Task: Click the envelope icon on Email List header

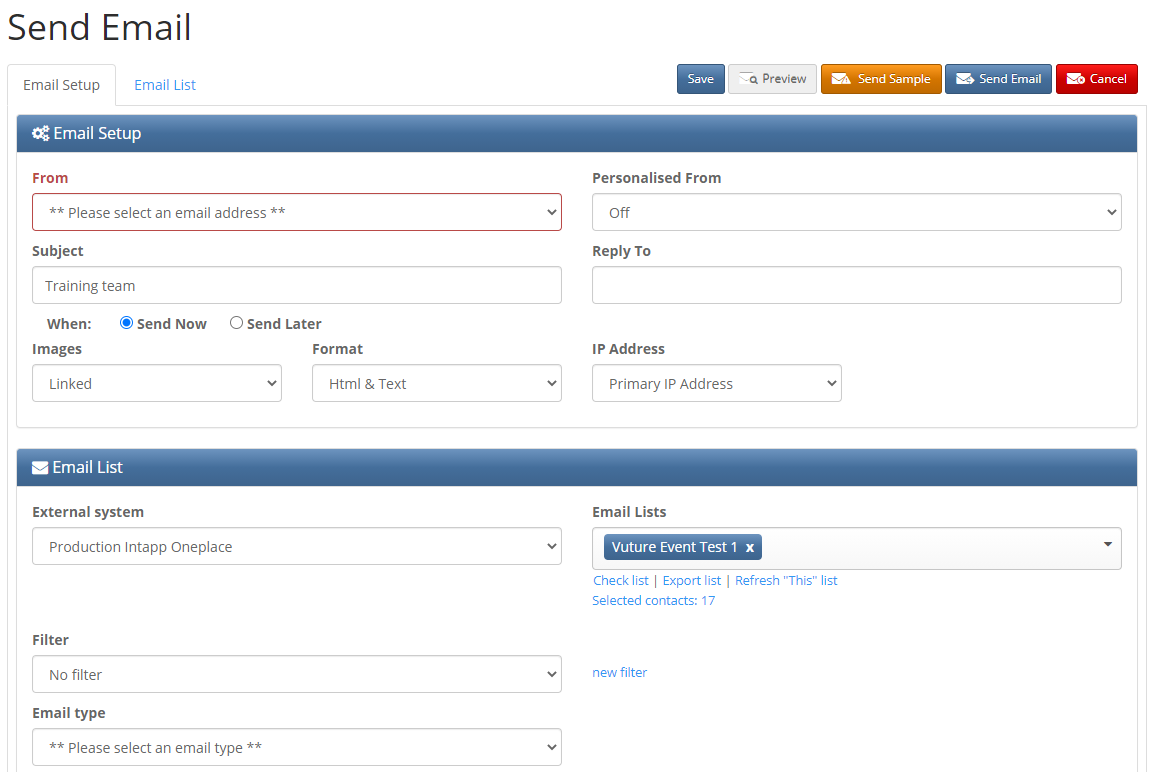Action: point(39,467)
